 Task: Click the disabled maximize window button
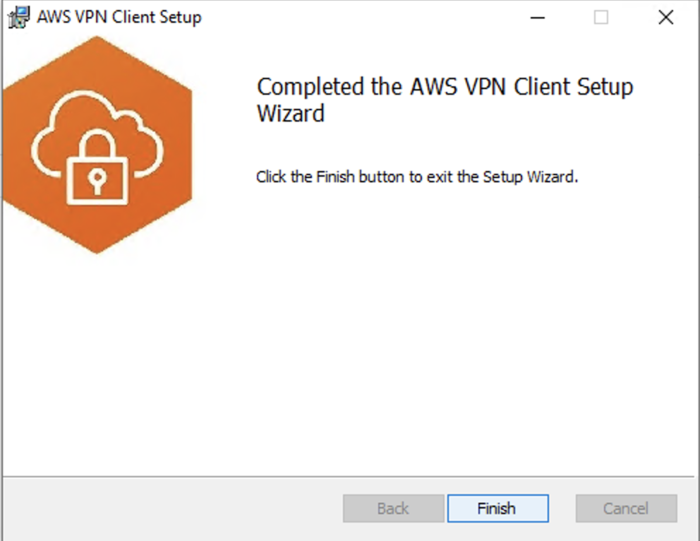[601, 17]
